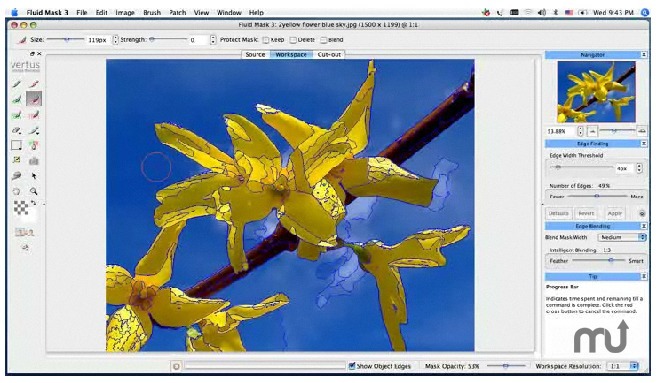Collapse the Tip panel
This screenshot has height=383, width=659.
[643, 276]
